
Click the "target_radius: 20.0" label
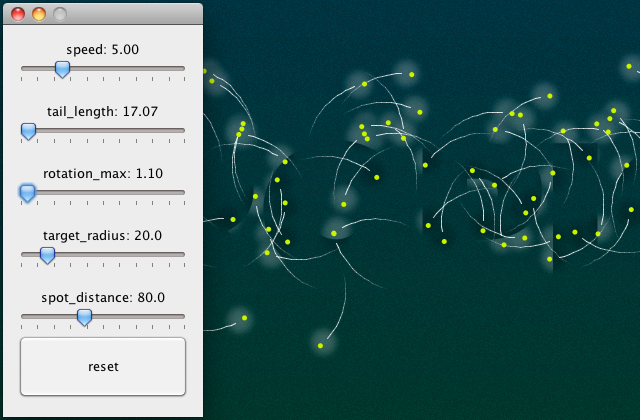[x=102, y=235]
